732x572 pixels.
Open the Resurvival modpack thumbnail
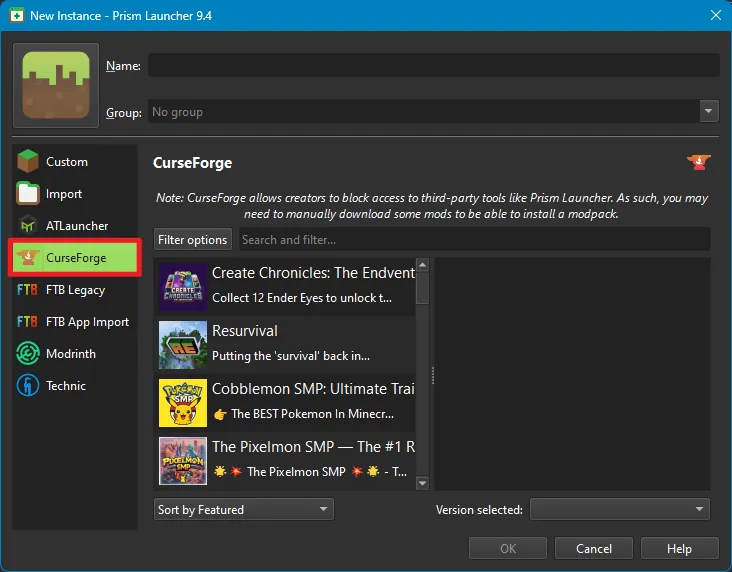(x=183, y=345)
